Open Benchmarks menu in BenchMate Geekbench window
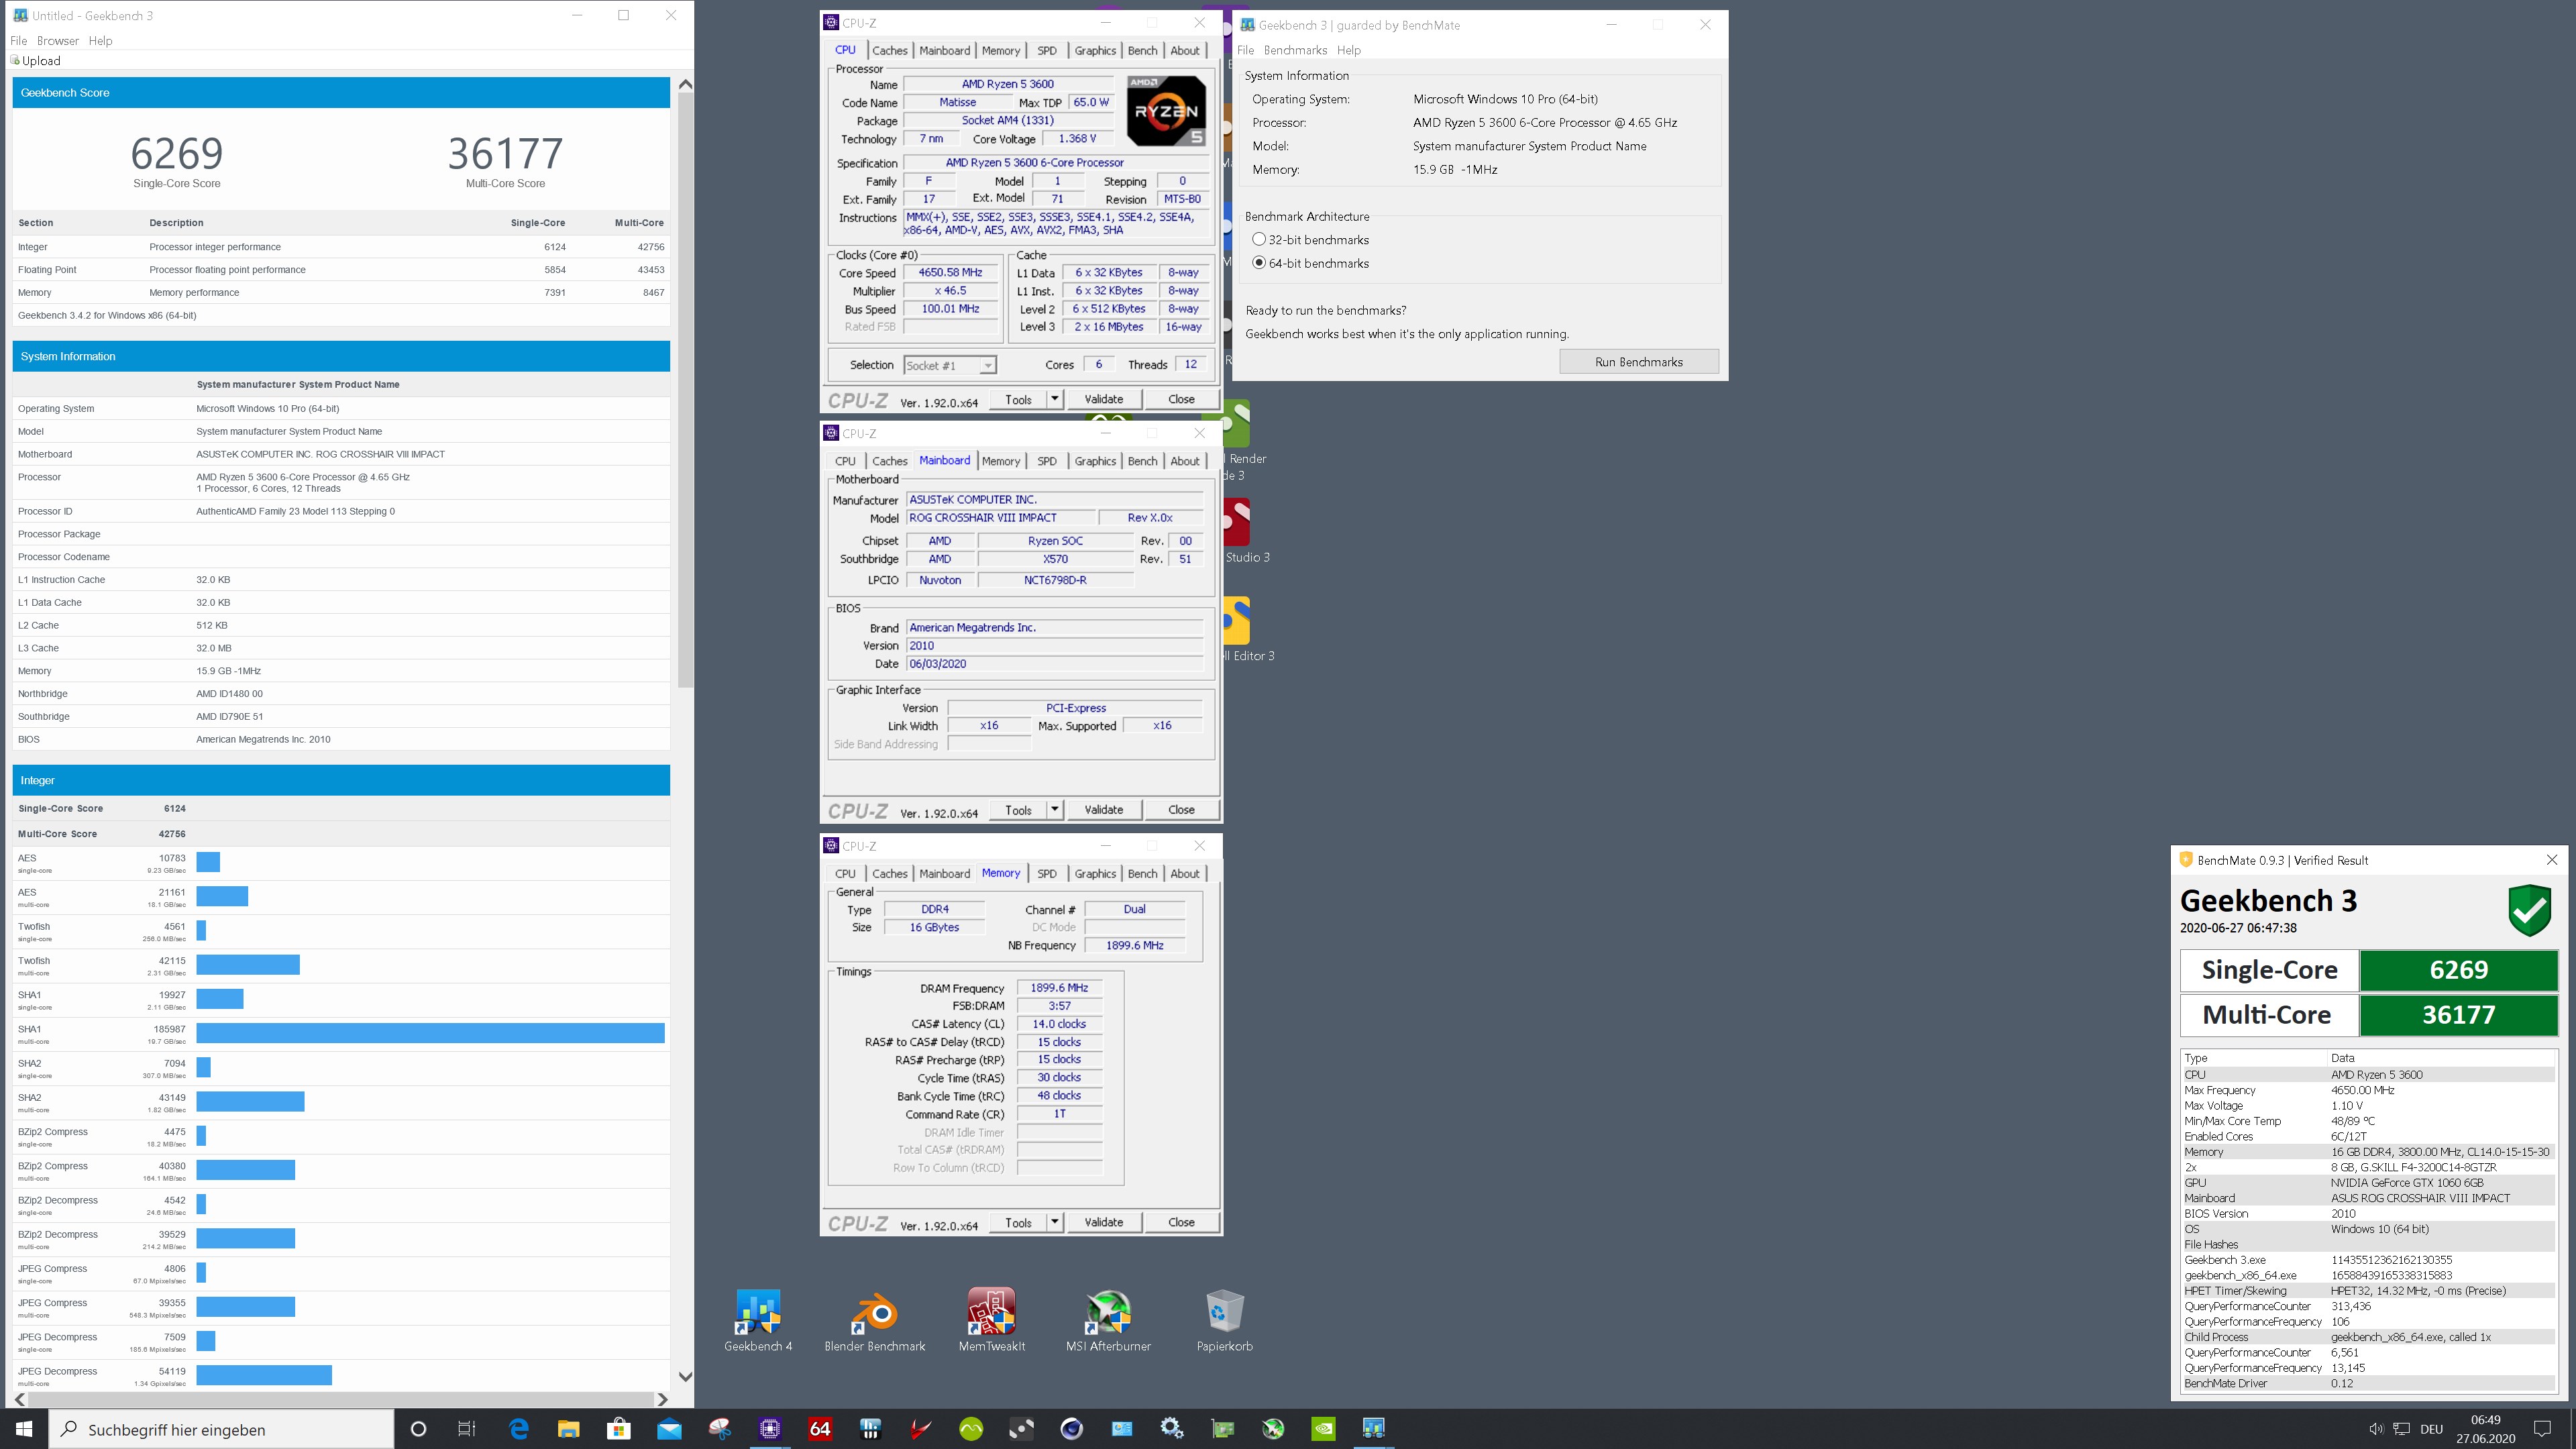This screenshot has width=2576, height=1449. 1295,50
